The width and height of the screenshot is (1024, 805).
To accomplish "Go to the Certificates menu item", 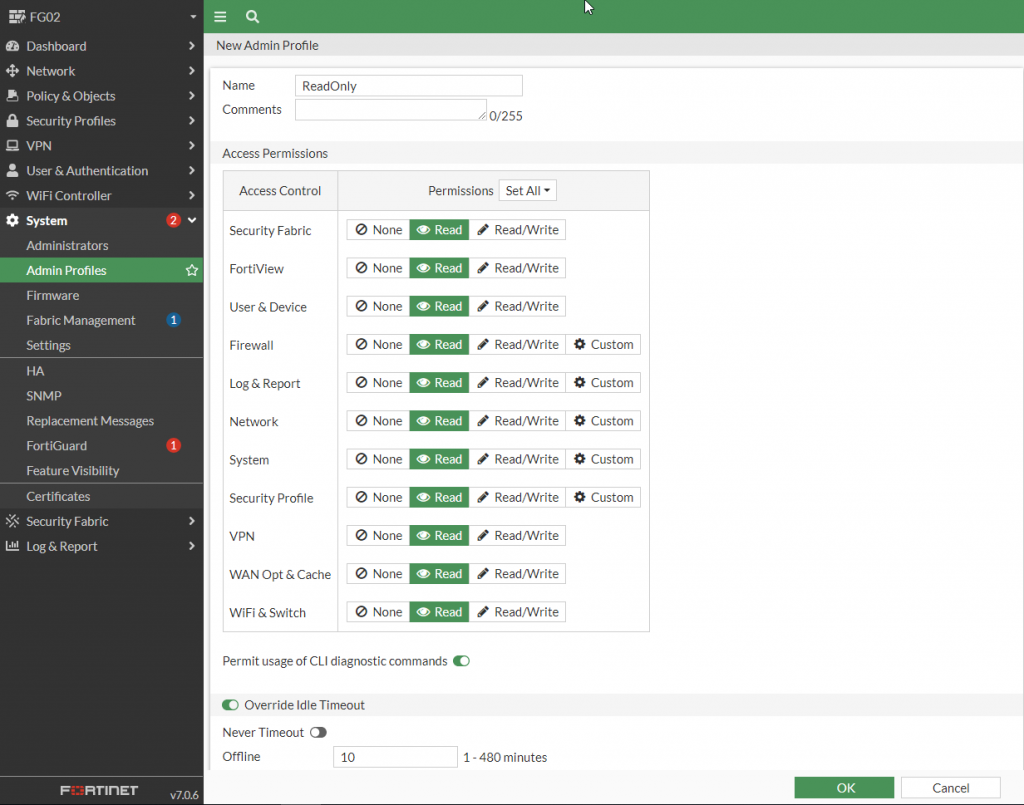I will pos(58,497).
